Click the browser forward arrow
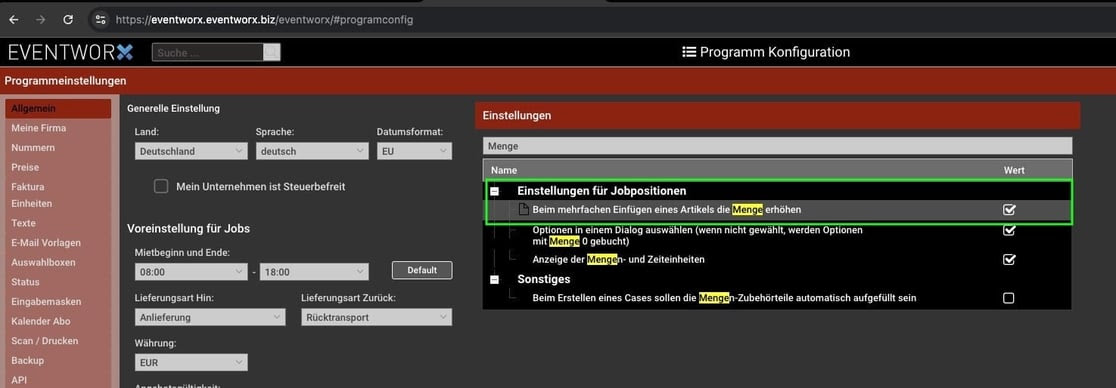 (x=41, y=20)
